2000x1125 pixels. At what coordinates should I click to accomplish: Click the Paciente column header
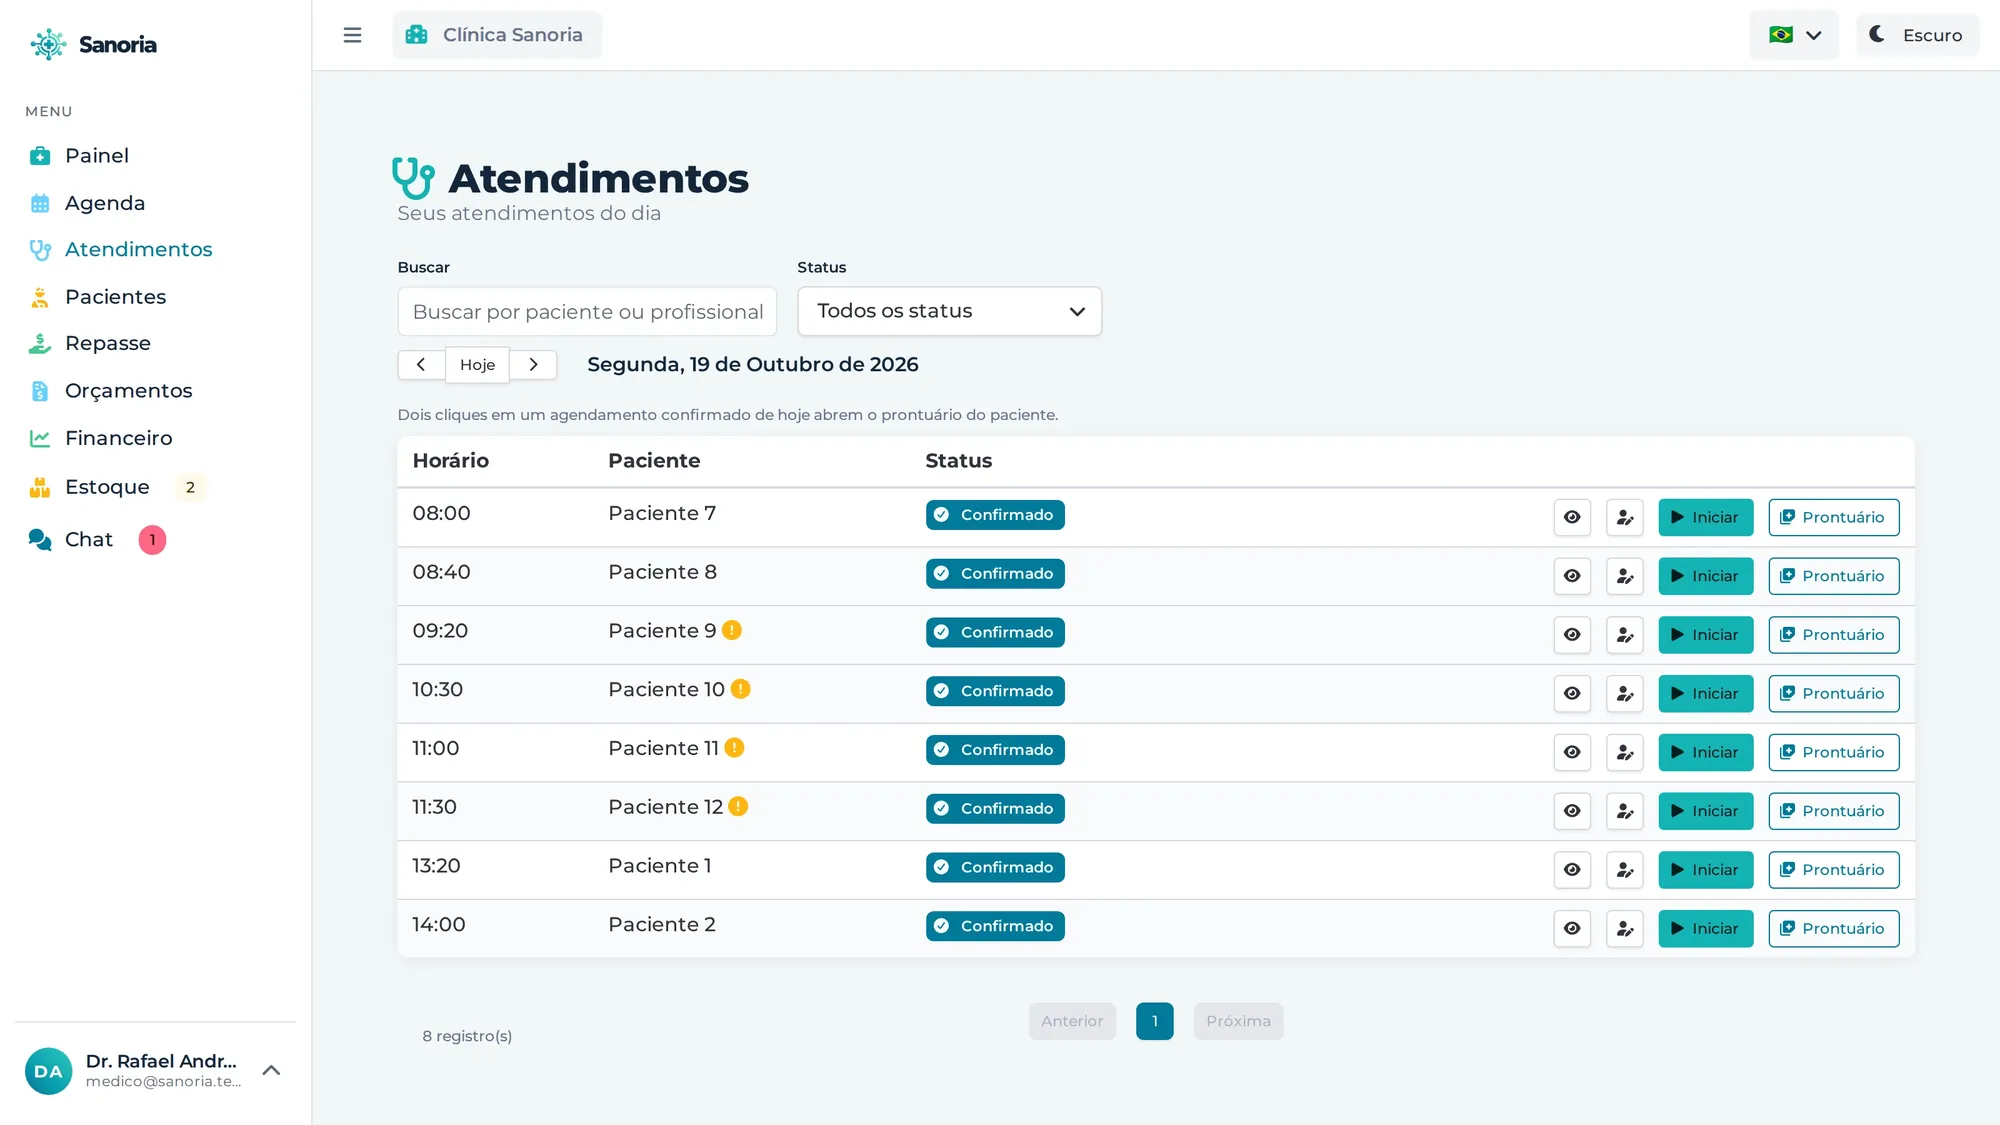pos(654,461)
